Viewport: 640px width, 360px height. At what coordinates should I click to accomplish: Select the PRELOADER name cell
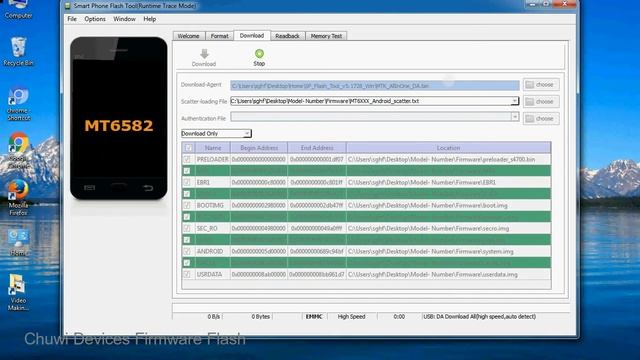click(213, 159)
